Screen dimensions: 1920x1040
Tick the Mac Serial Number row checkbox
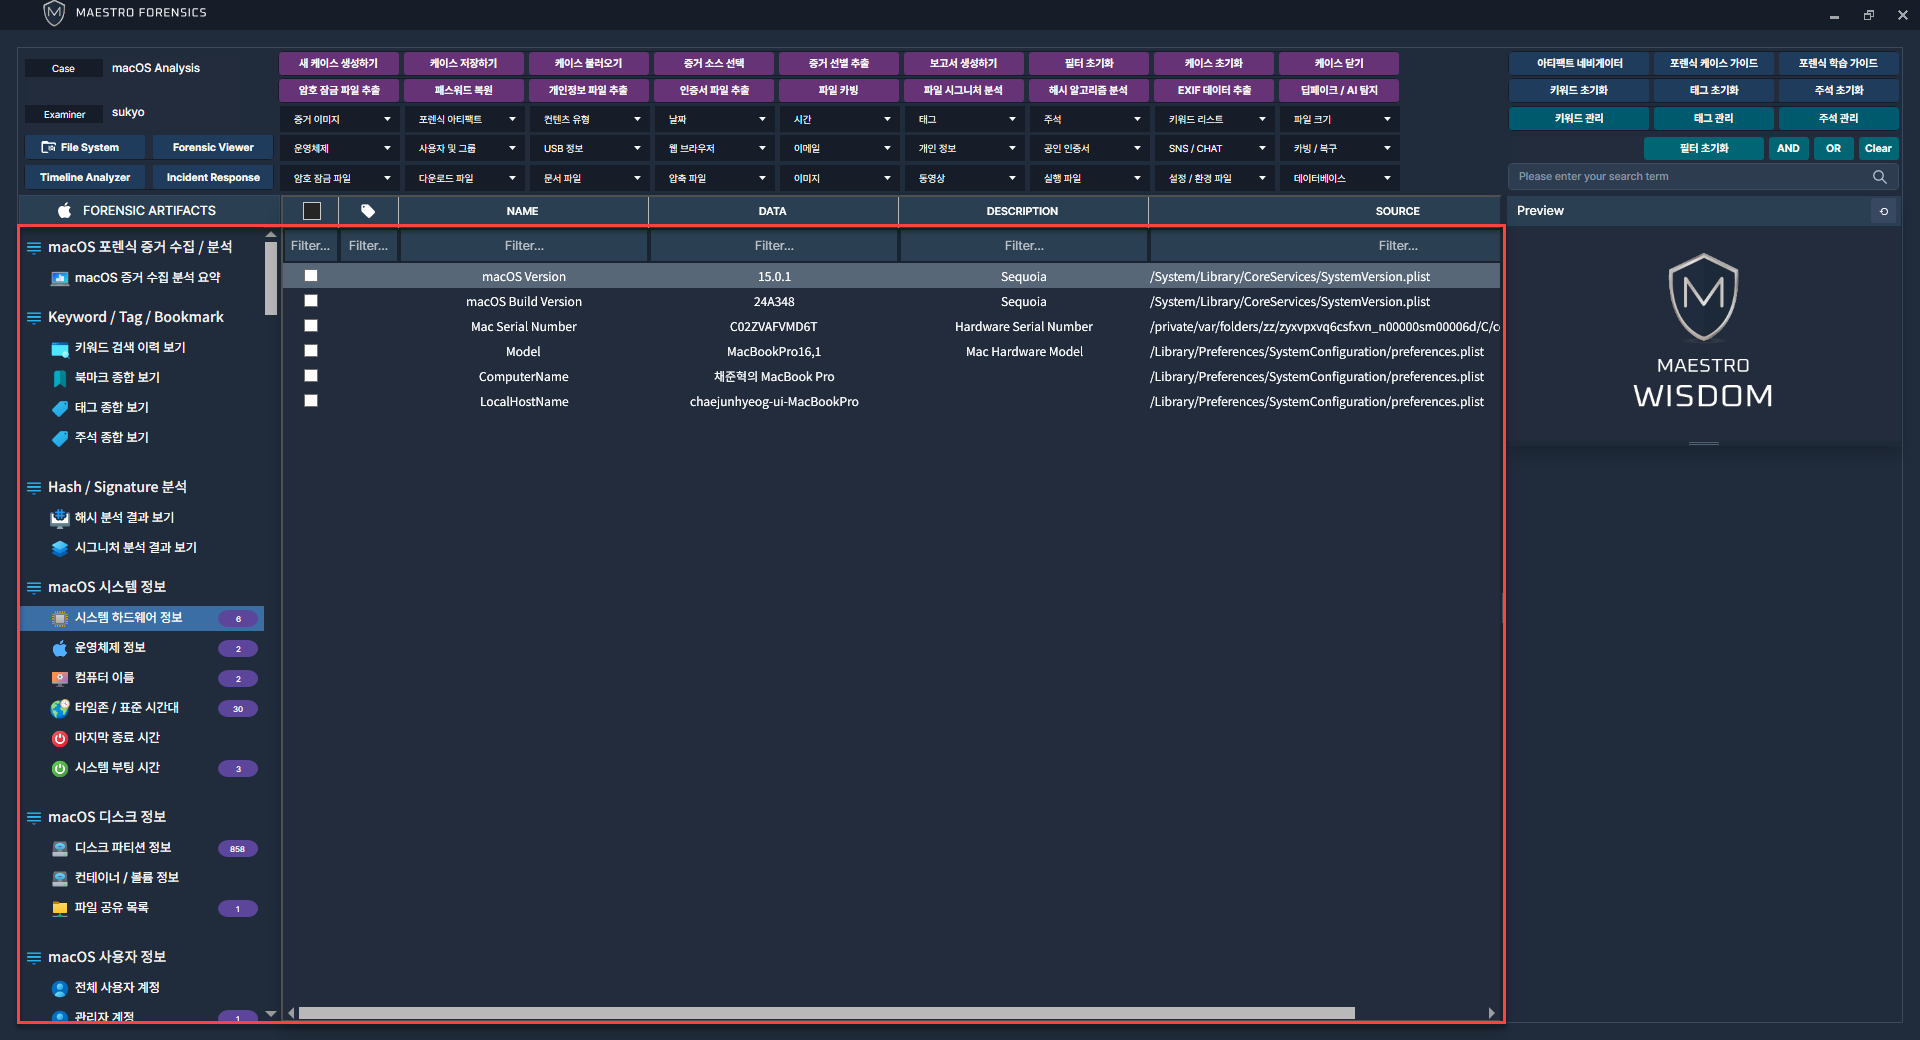[311, 326]
